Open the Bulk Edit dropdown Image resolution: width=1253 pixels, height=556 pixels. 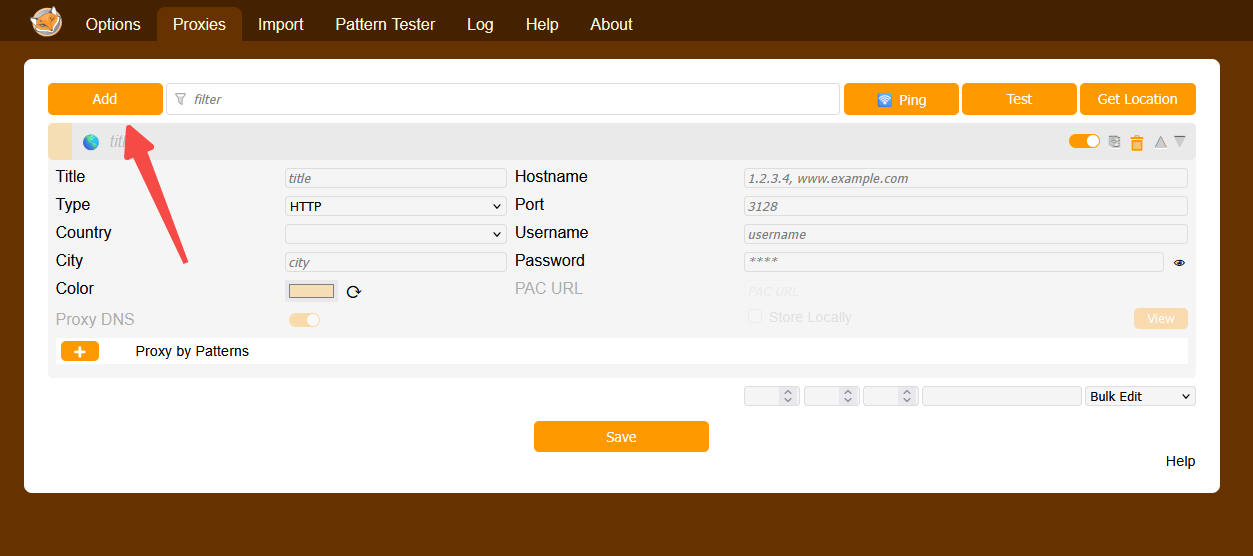1140,396
